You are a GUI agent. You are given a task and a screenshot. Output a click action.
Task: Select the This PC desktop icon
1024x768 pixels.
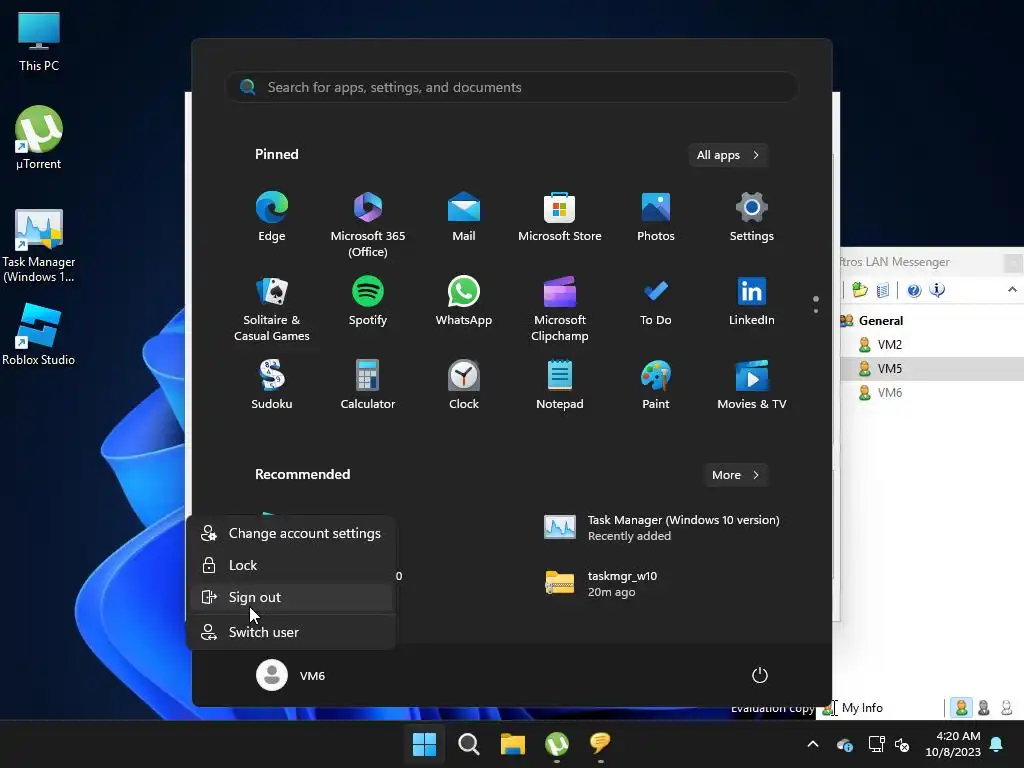click(39, 40)
